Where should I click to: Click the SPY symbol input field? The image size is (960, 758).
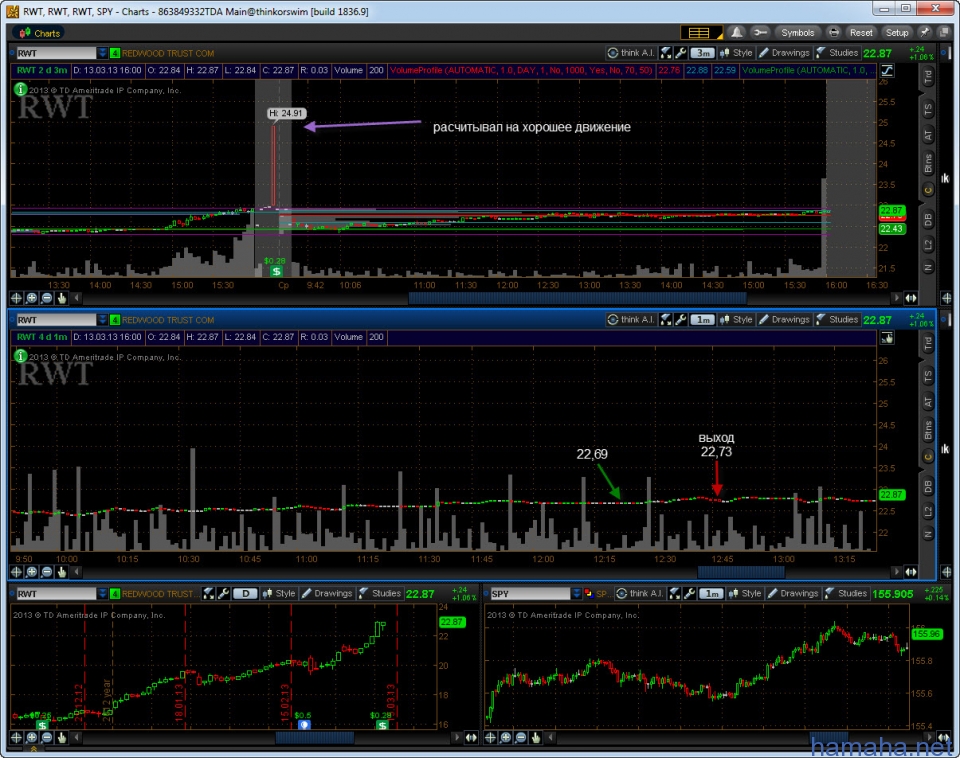pyautogui.click(x=530, y=593)
